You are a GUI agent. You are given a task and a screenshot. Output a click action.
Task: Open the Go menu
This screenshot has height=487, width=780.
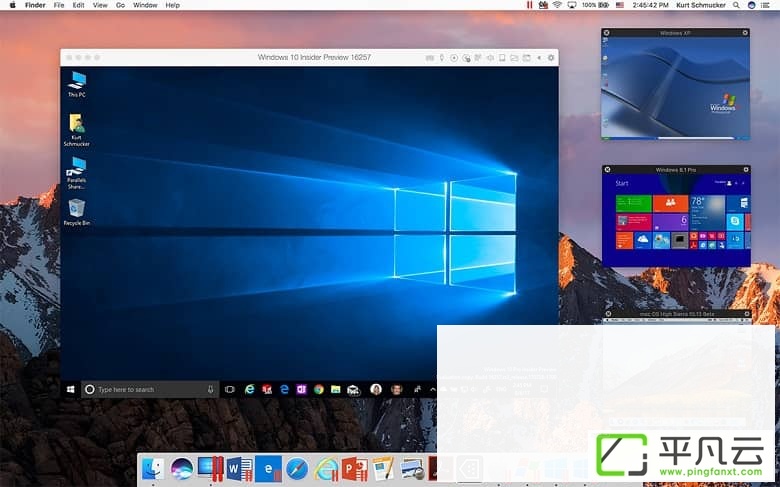point(120,5)
